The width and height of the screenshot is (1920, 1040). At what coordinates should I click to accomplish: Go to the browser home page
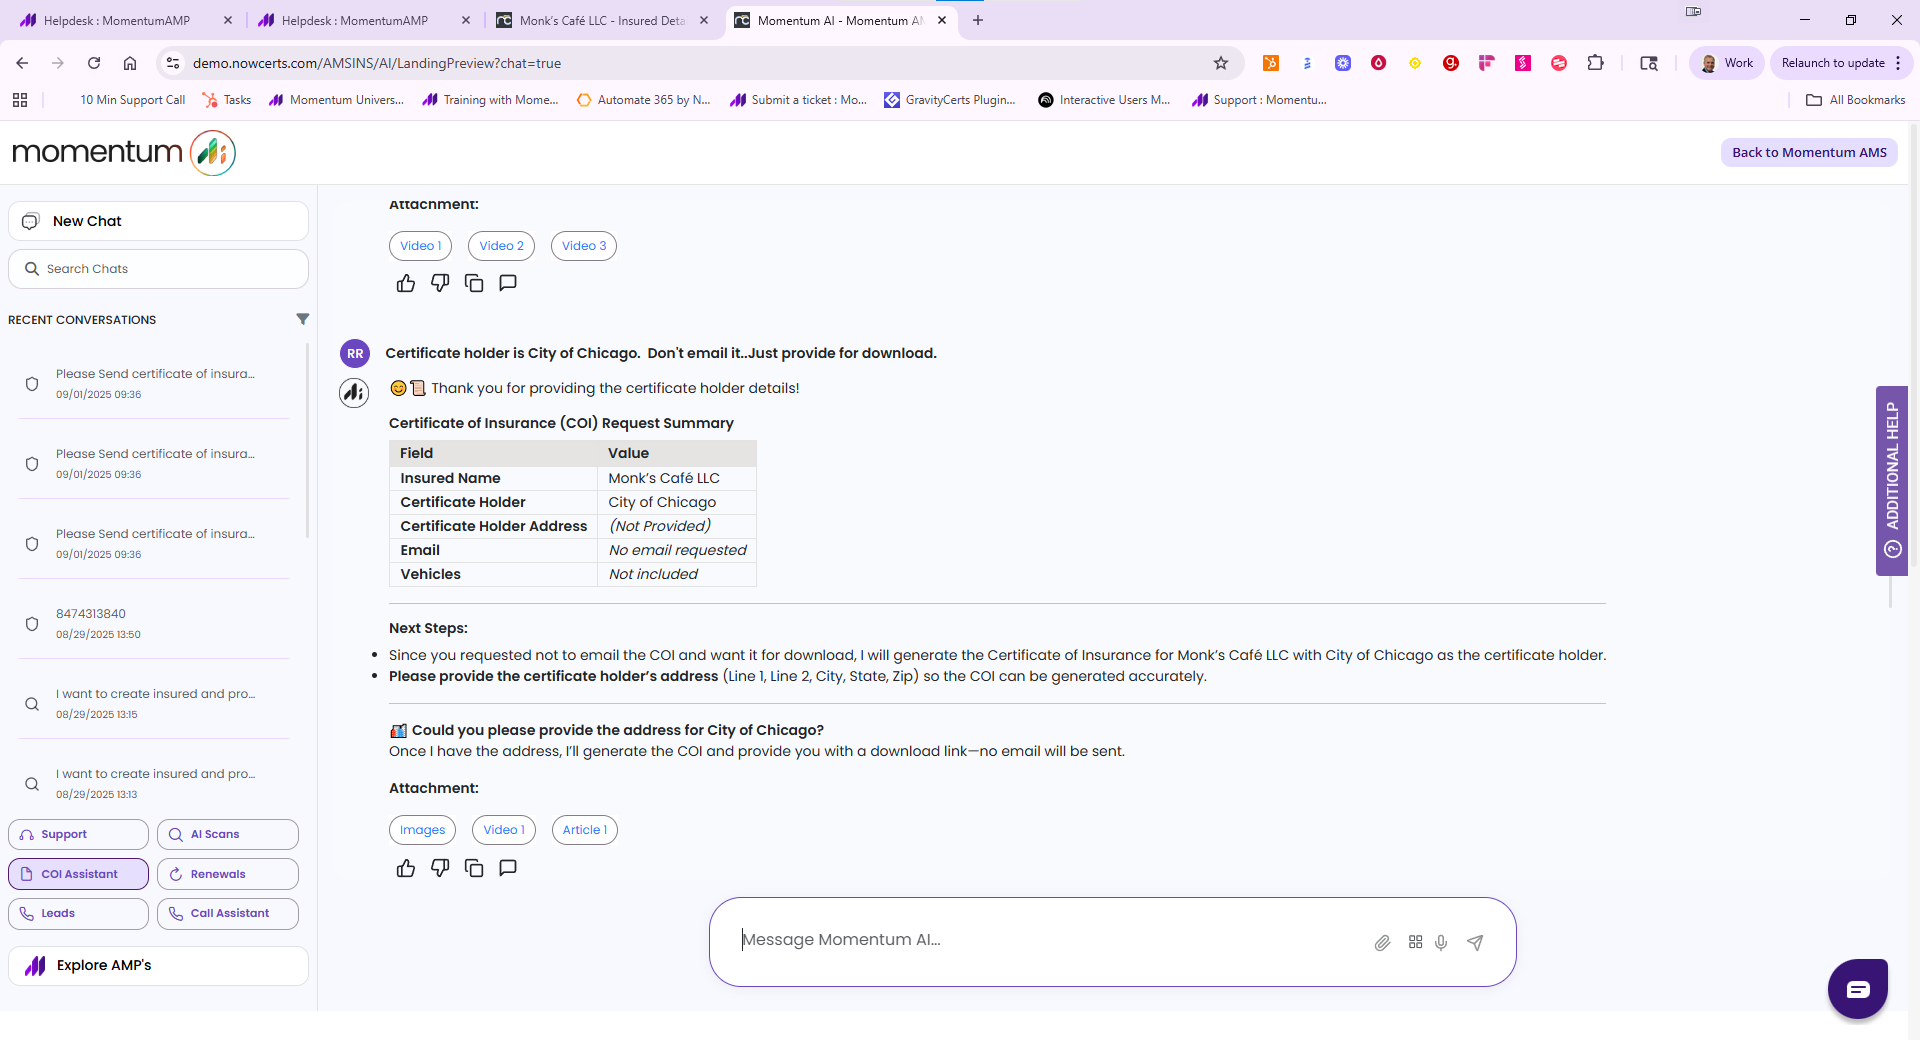click(130, 63)
